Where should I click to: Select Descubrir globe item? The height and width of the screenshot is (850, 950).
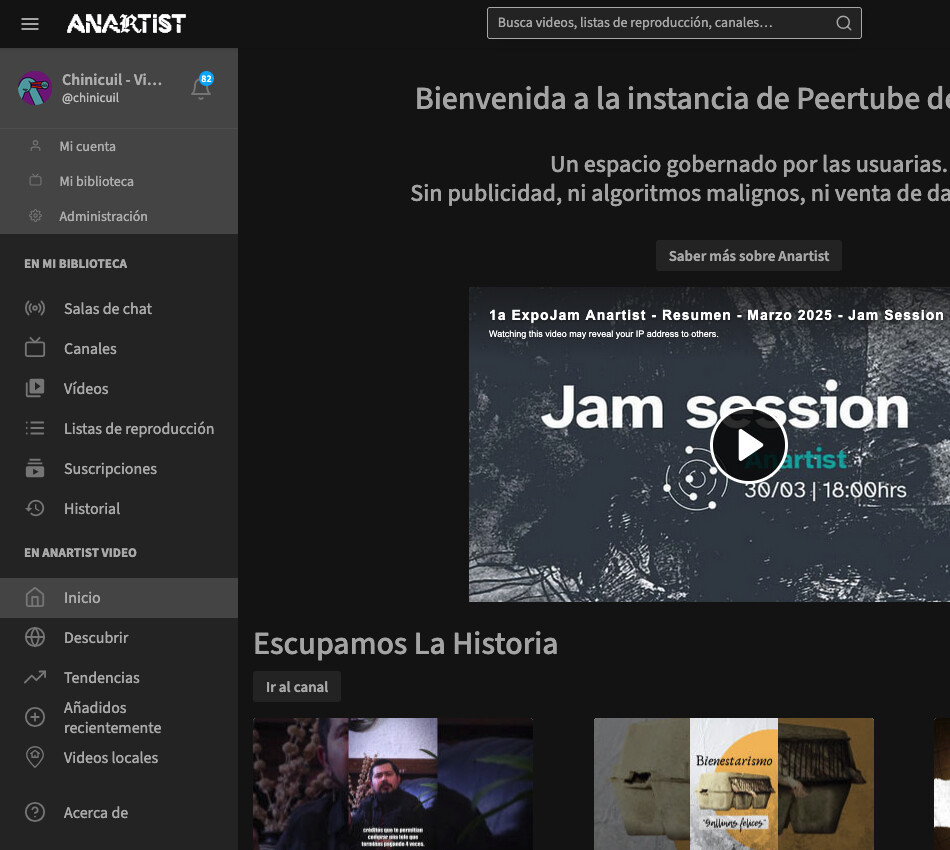[x=35, y=638]
